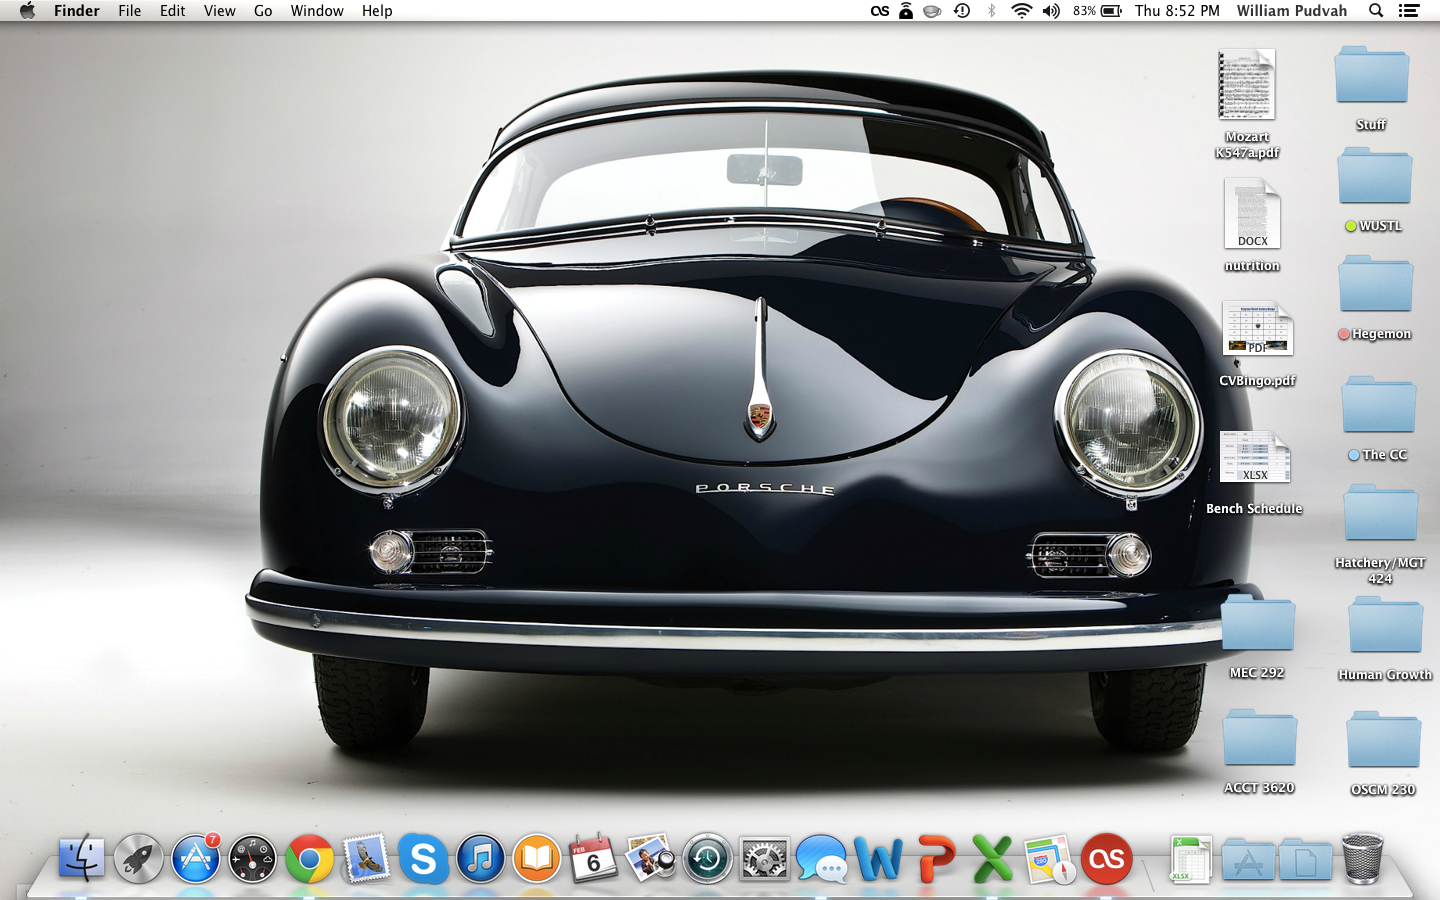Select the OSCM 230 folder
Viewport: 1440px width, 900px height.
[1384, 740]
